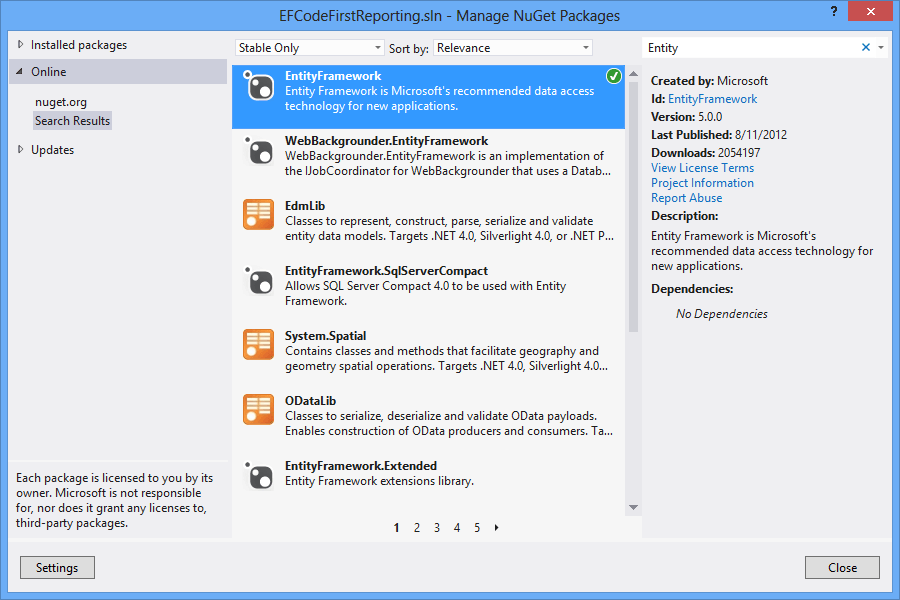Image resolution: width=900 pixels, height=600 pixels.
Task: Close the Manage NuGet Packages window
Action: [x=870, y=11]
